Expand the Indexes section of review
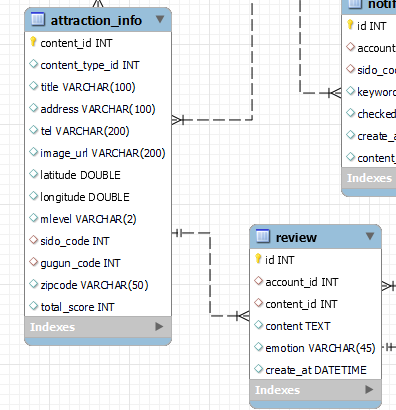396x410 pixels. (x=369, y=389)
